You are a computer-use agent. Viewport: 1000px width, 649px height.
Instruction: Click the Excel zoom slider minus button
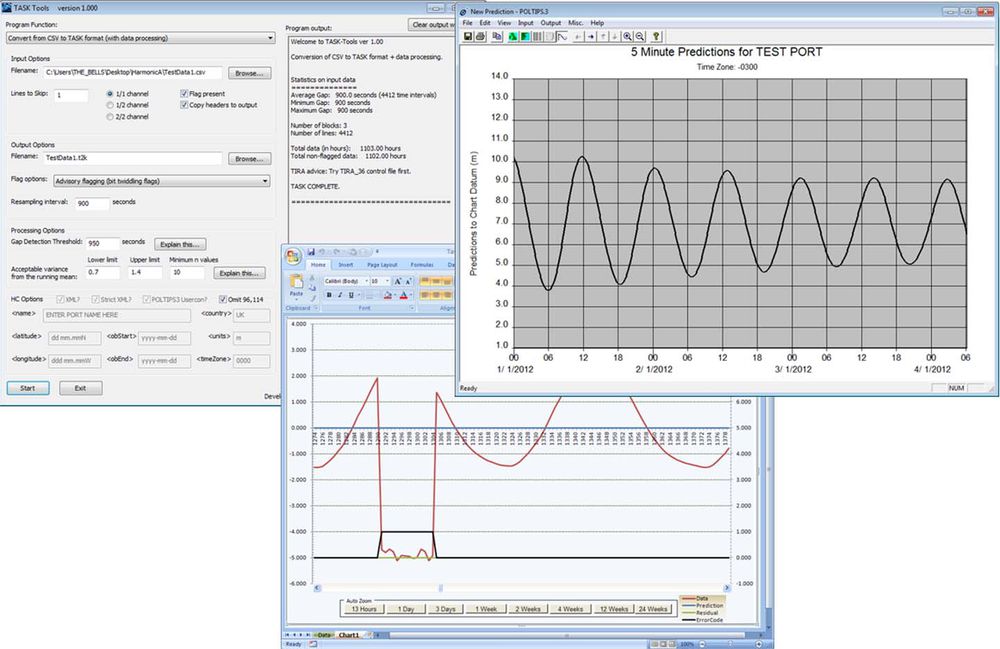coord(702,644)
